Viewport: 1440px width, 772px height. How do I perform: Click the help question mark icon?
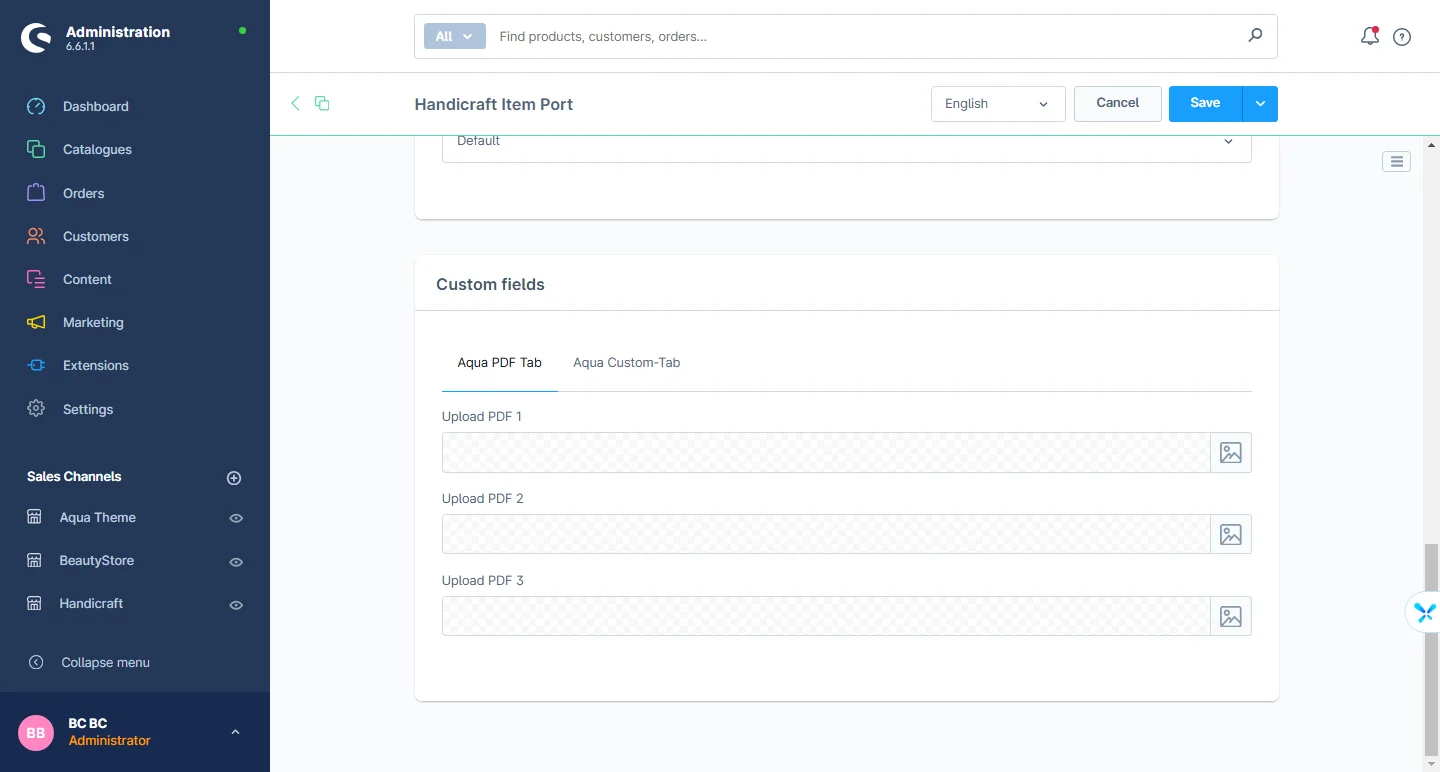tap(1402, 37)
